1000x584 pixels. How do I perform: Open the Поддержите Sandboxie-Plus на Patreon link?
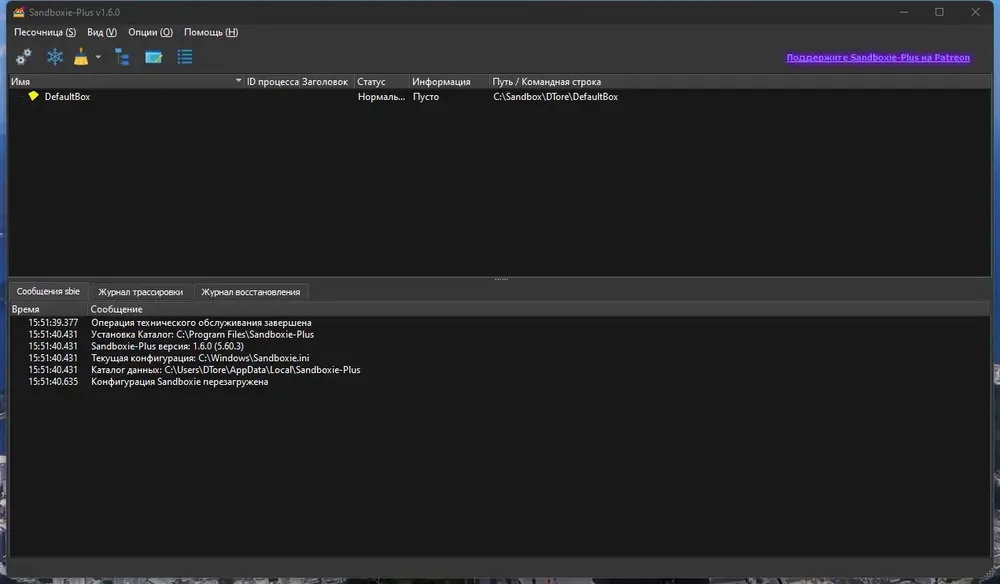[878, 57]
